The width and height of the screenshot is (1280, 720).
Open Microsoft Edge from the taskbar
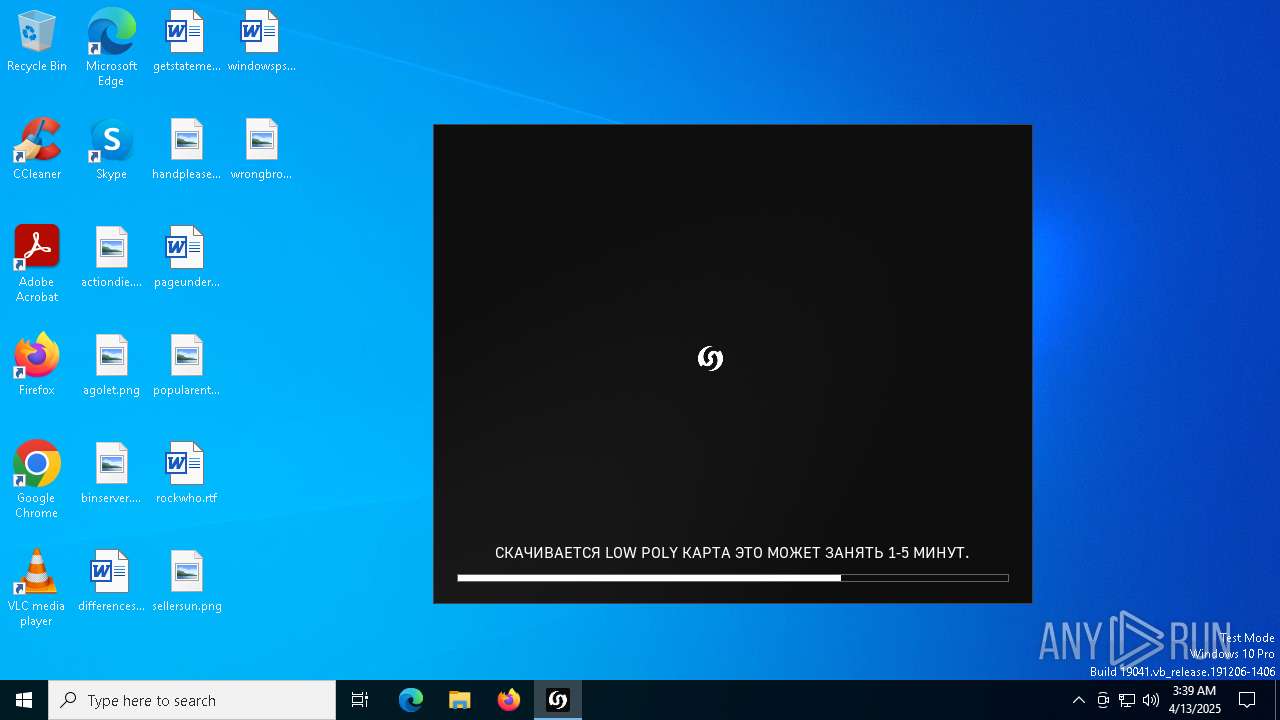pyautogui.click(x=411, y=700)
